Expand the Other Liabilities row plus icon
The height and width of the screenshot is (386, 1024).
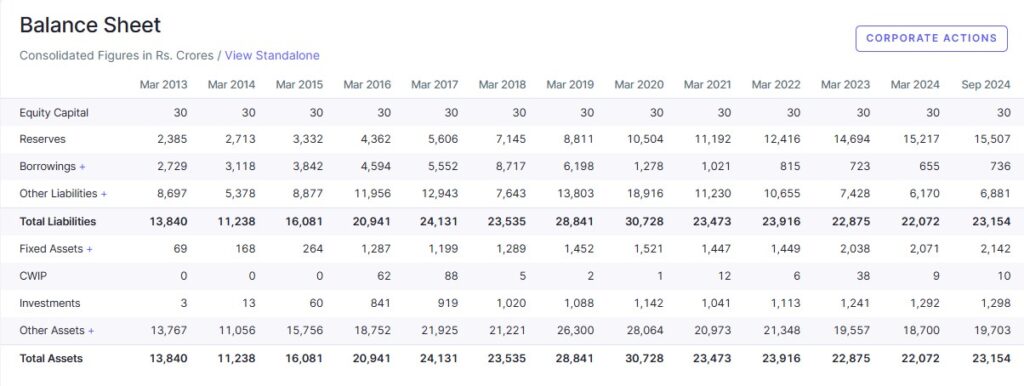point(104,194)
